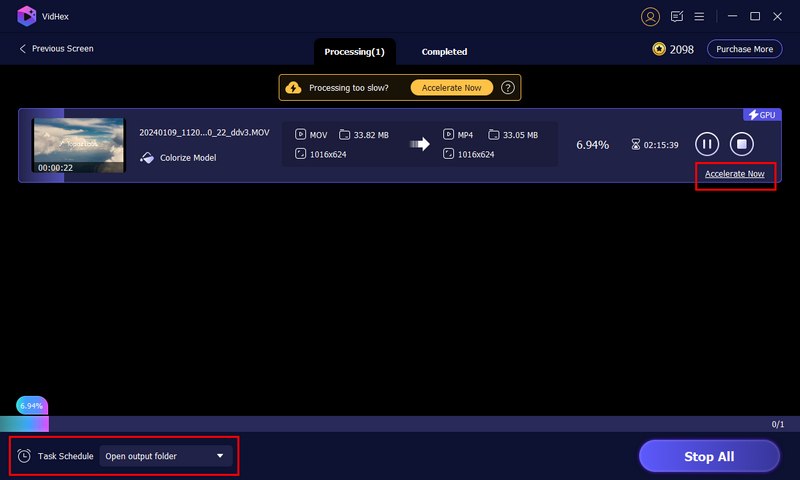Click the underlined Accelerate Now link
800x480 pixels.
coord(734,174)
